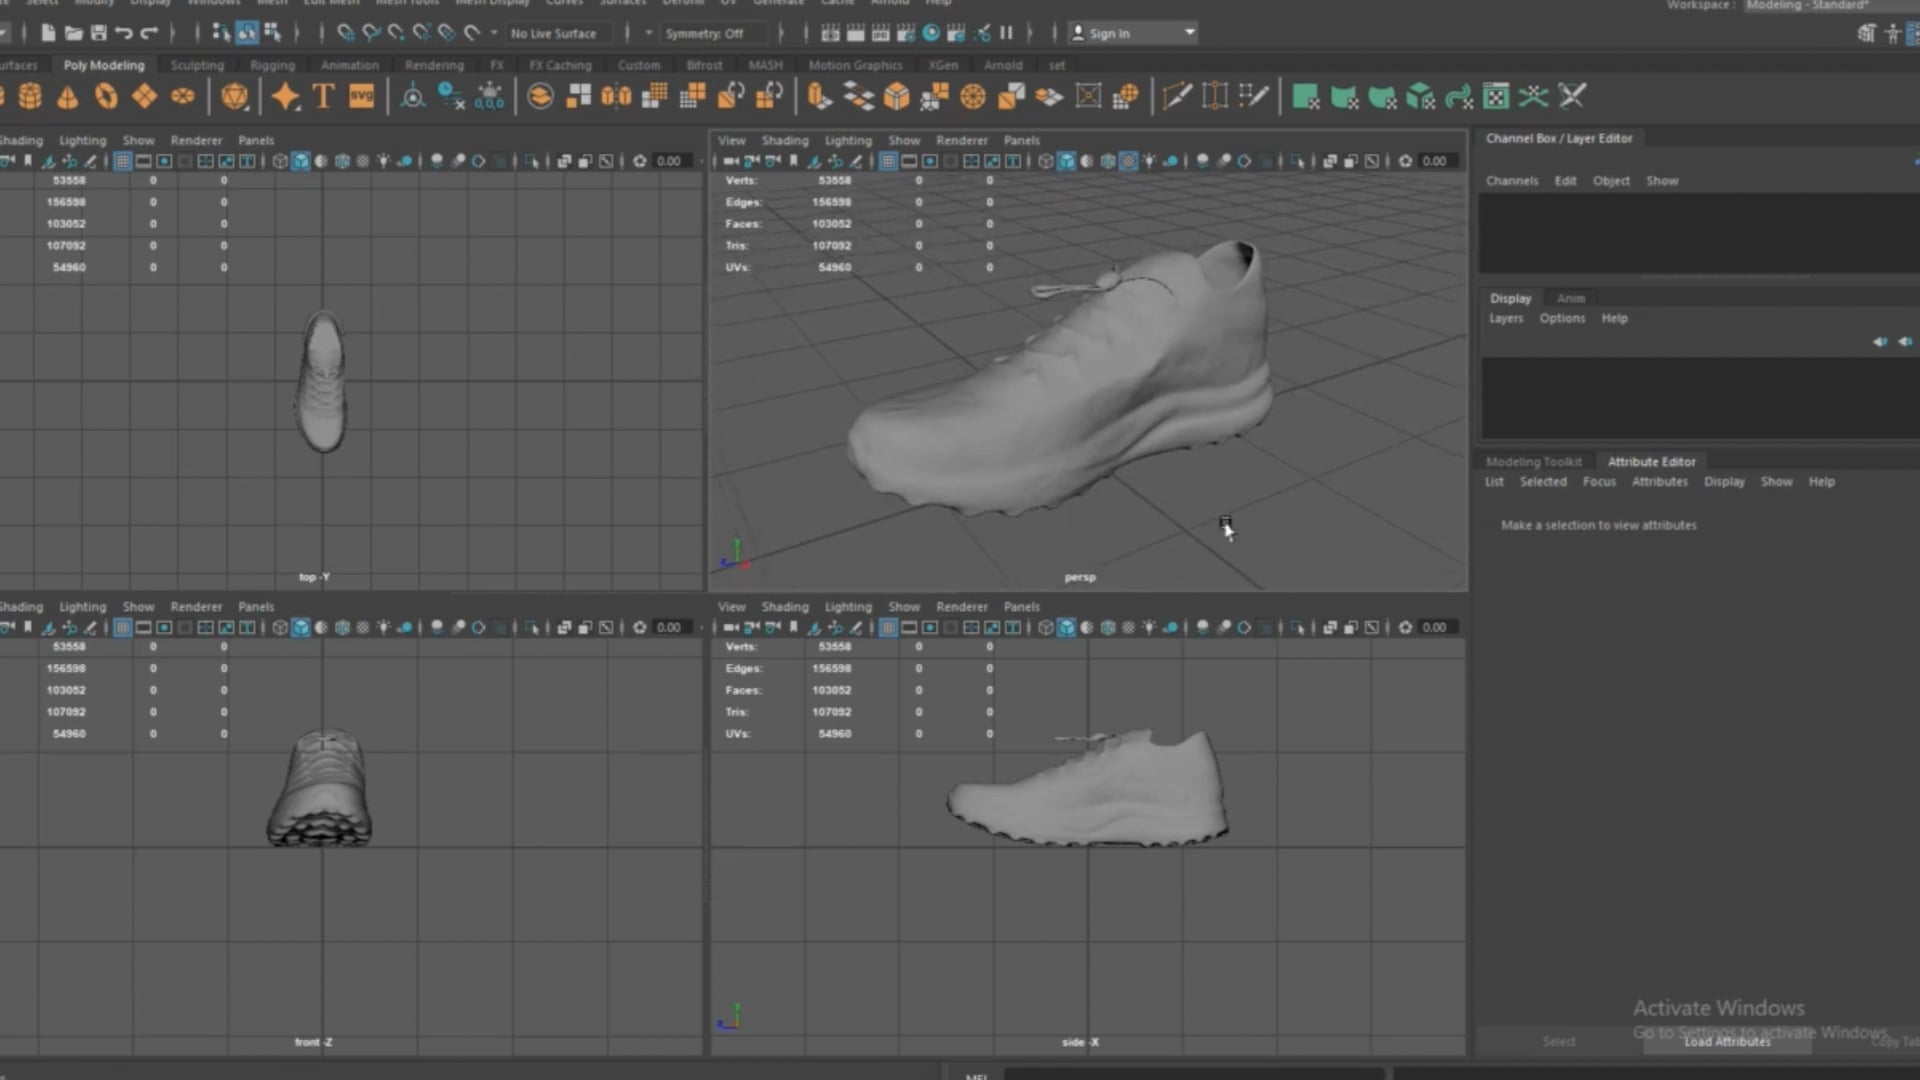Expand the snap magnet options arrow
The width and height of the screenshot is (1920, 1080).
[494, 33]
